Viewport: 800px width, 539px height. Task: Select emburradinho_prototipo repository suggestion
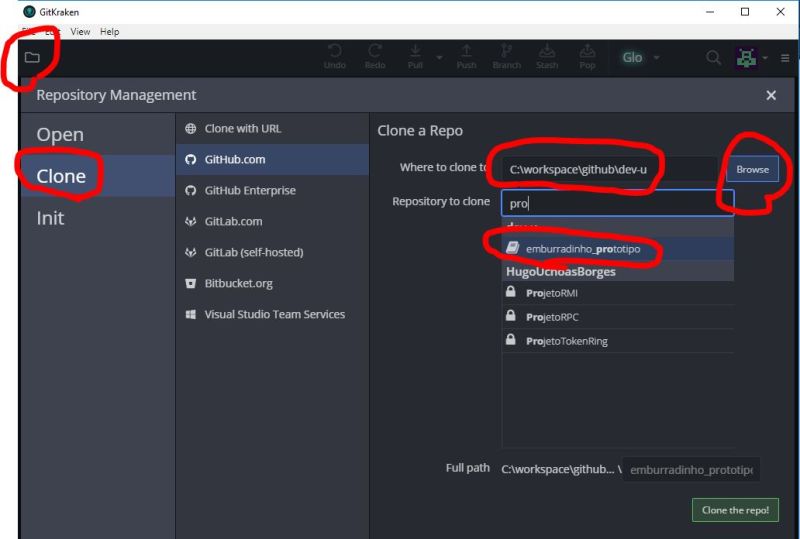click(x=617, y=249)
